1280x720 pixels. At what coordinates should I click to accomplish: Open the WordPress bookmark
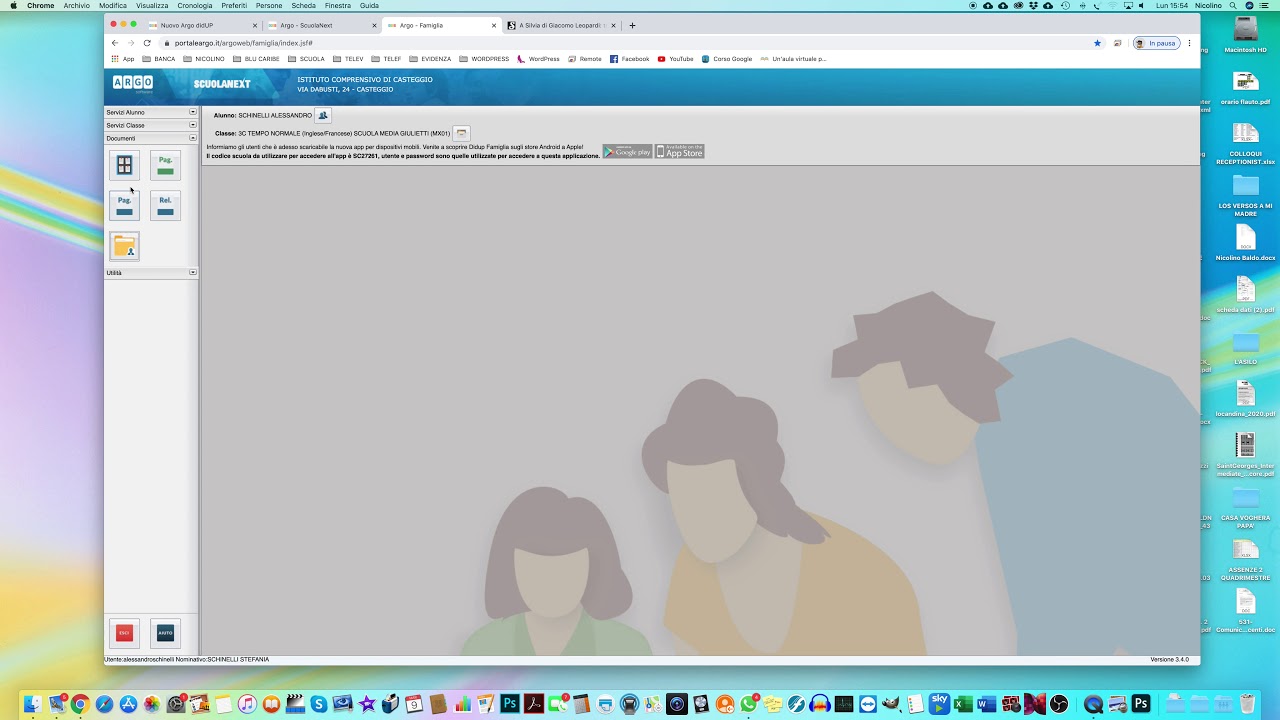coord(538,59)
